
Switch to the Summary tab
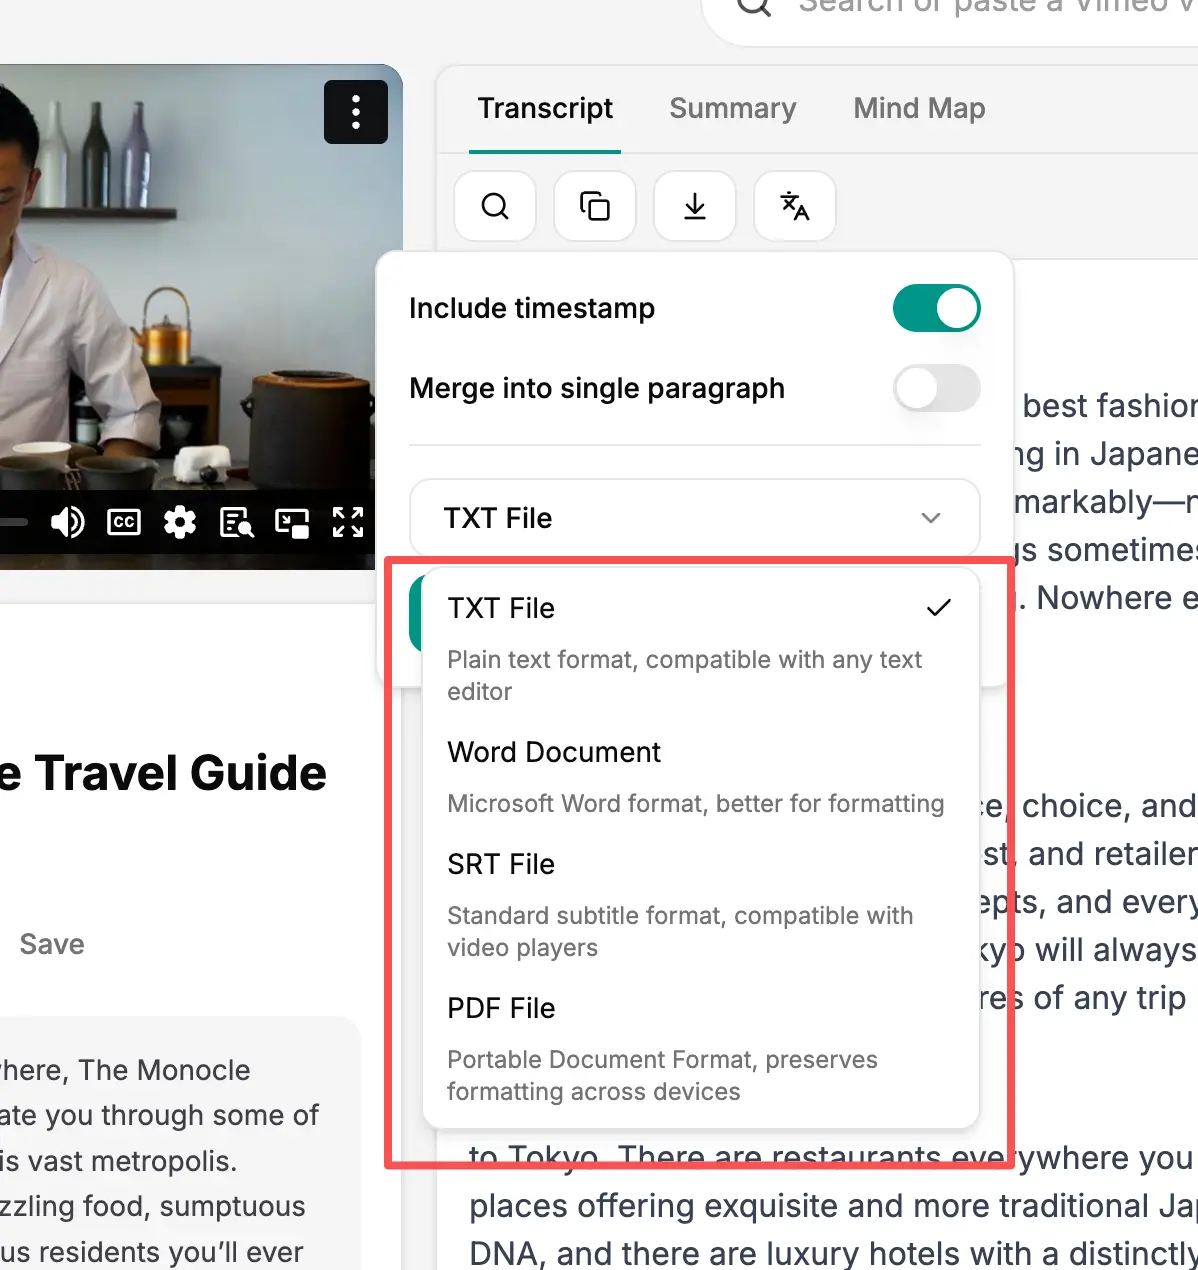(x=733, y=108)
